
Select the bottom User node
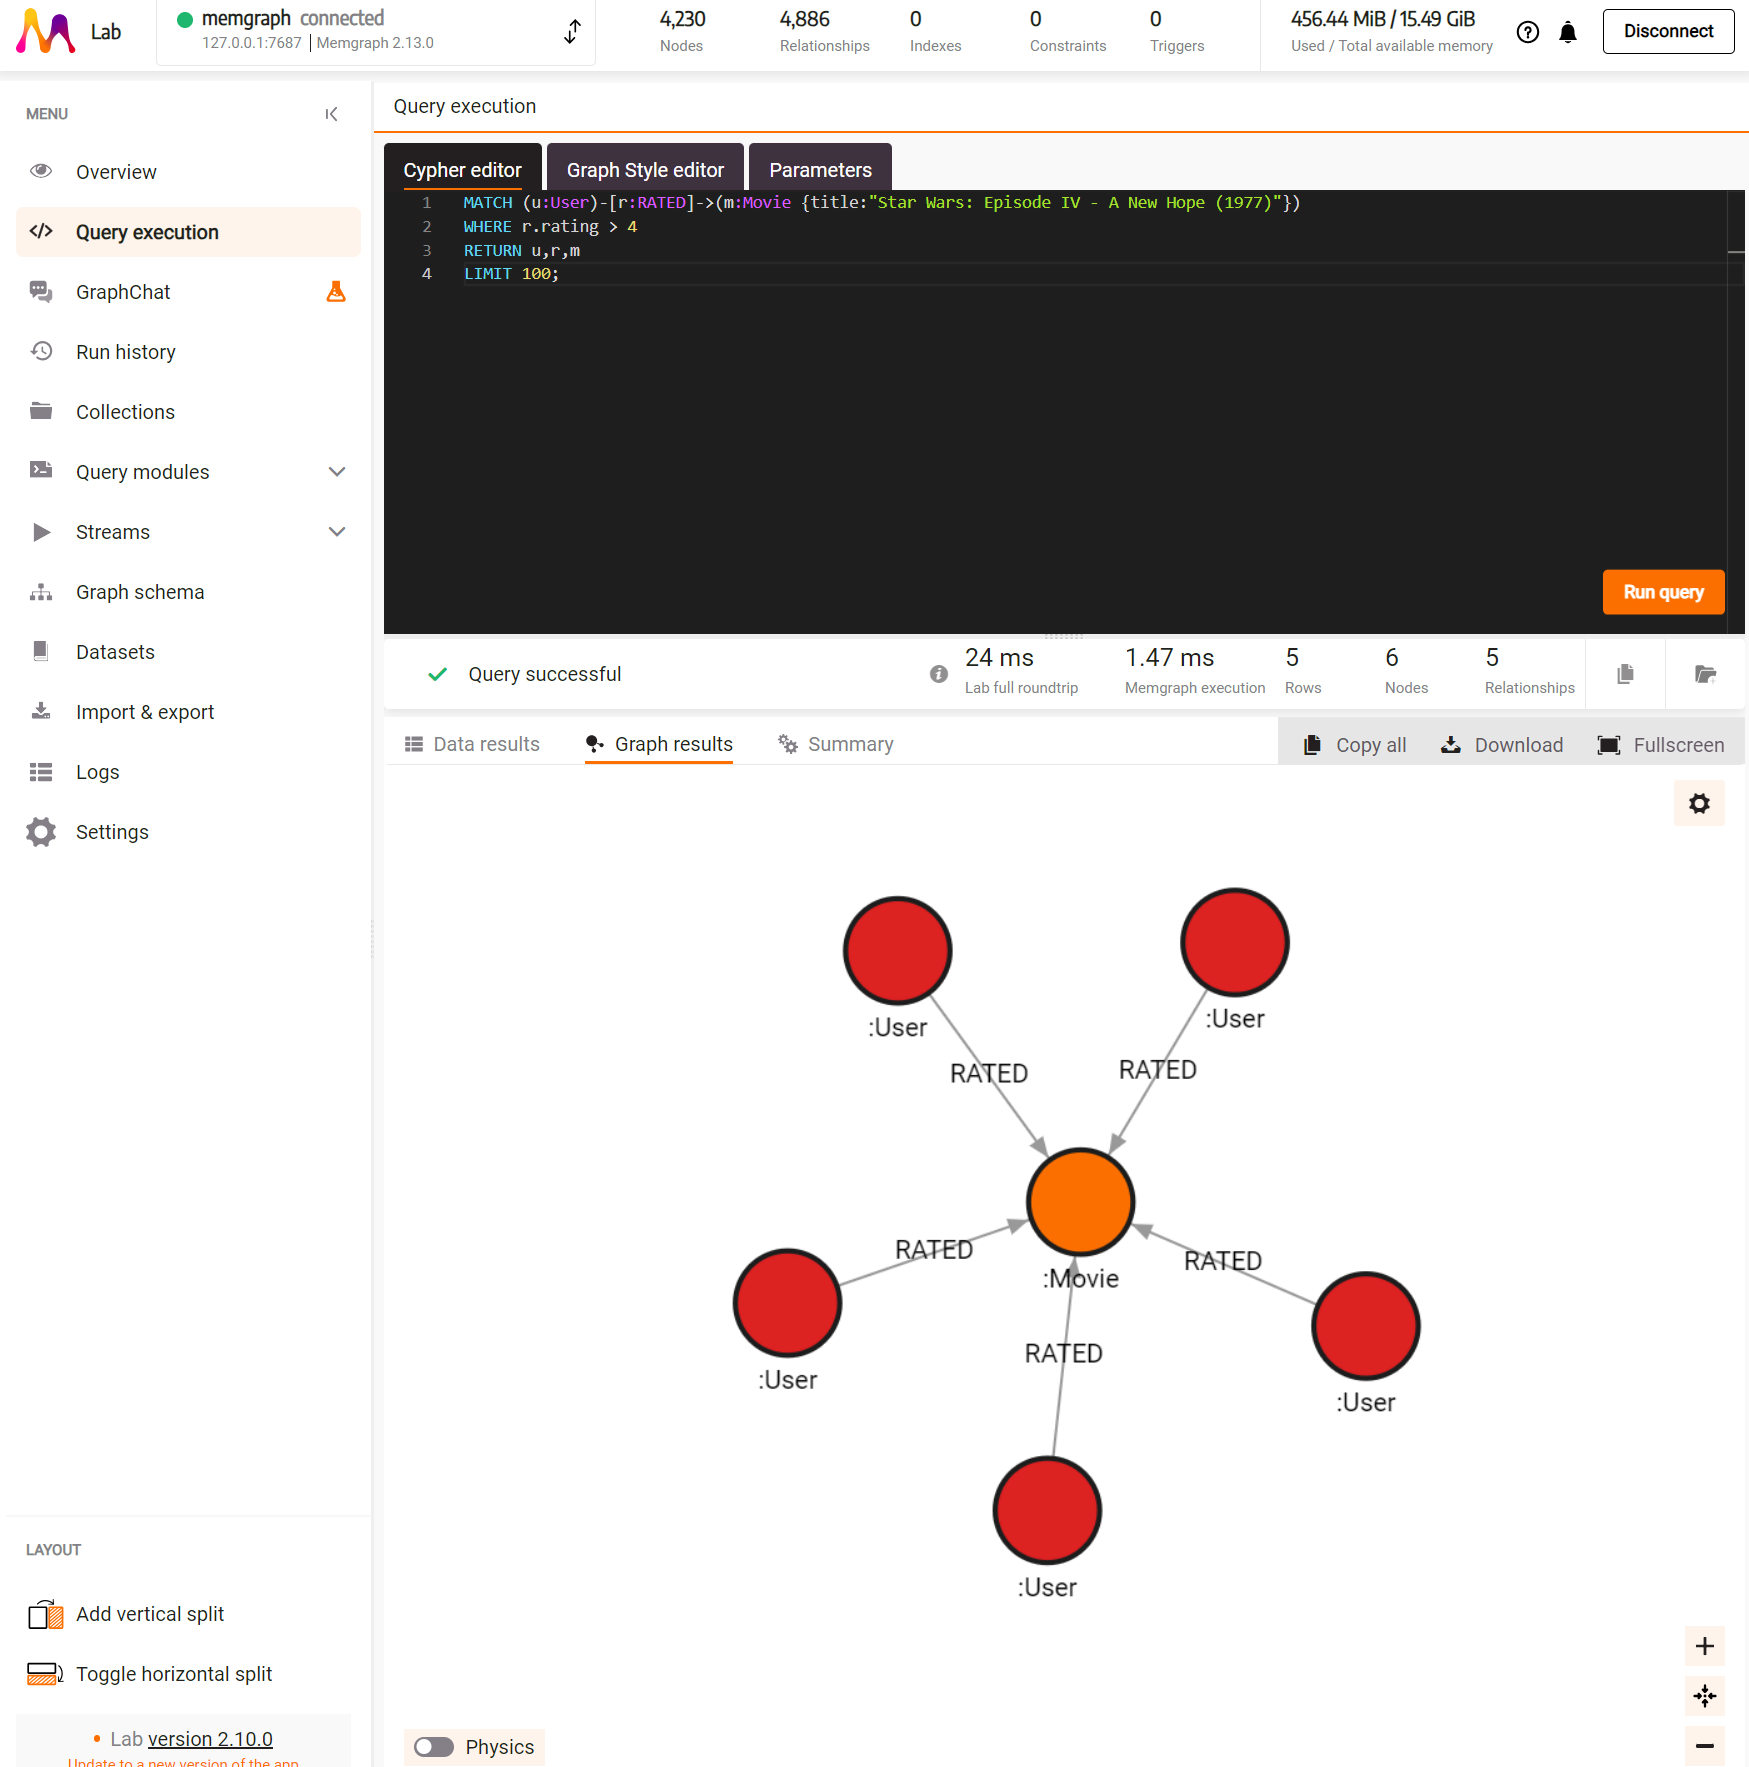1047,1510
